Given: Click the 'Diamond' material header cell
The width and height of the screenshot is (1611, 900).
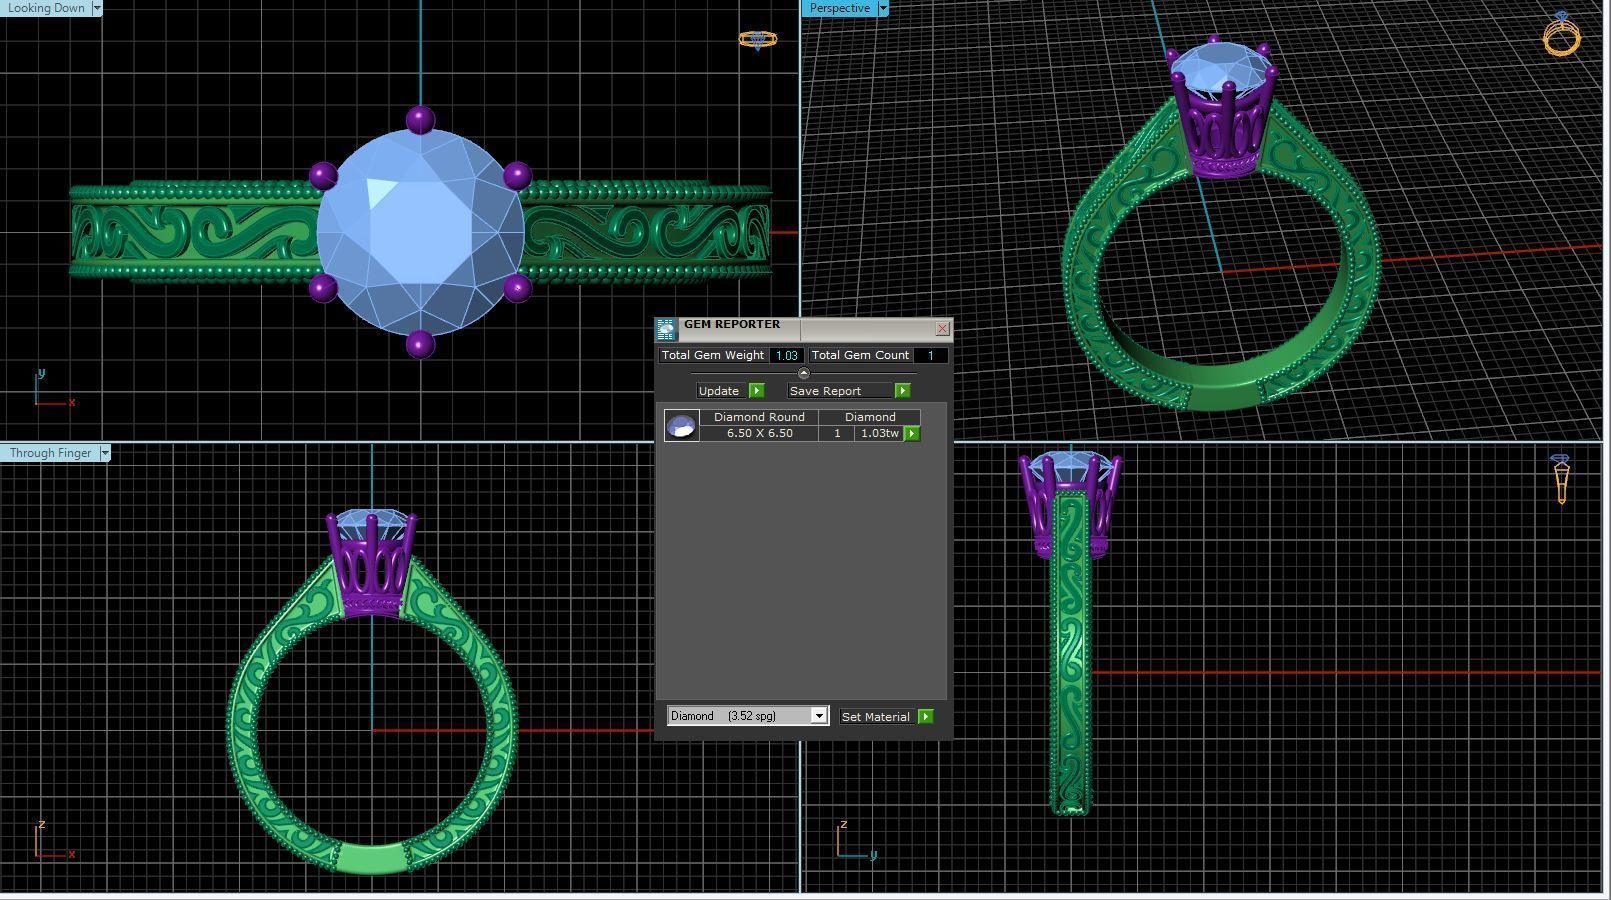Looking at the screenshot, I should point(870,417).
